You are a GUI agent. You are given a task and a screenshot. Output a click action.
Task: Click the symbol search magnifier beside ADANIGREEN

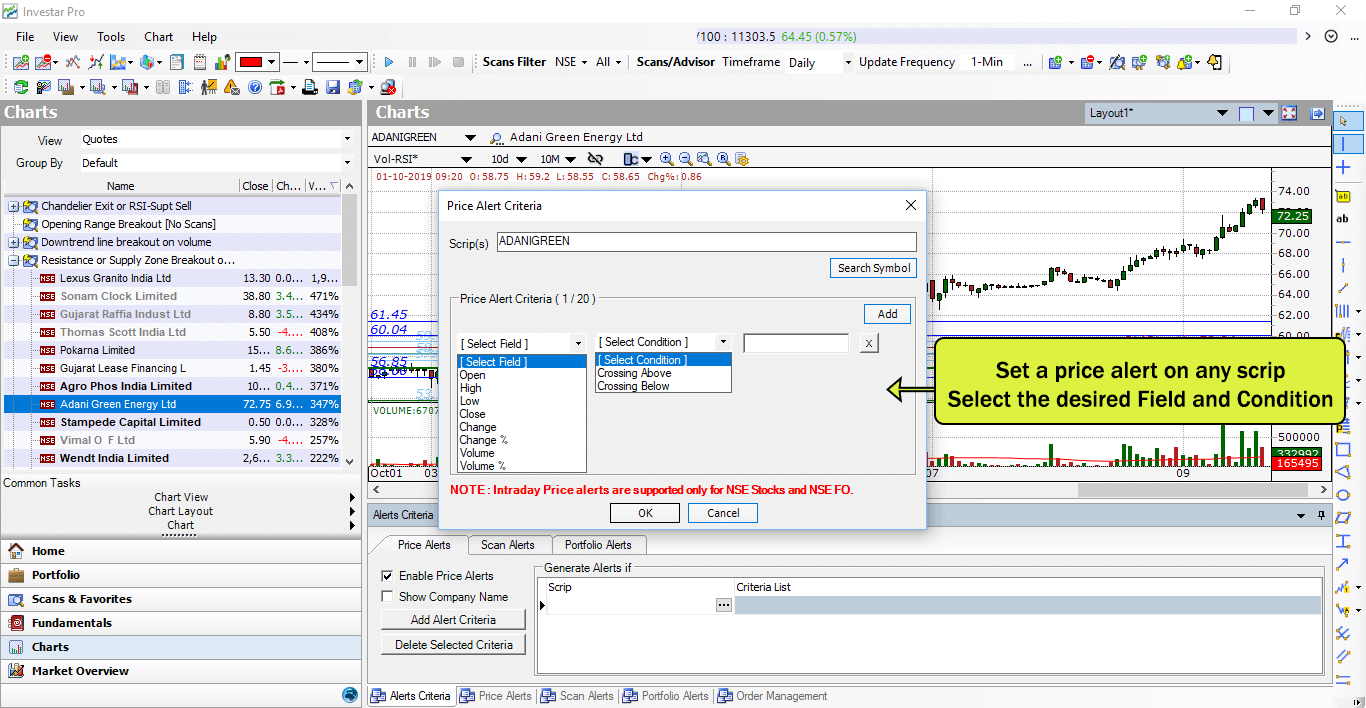[496, 138]
